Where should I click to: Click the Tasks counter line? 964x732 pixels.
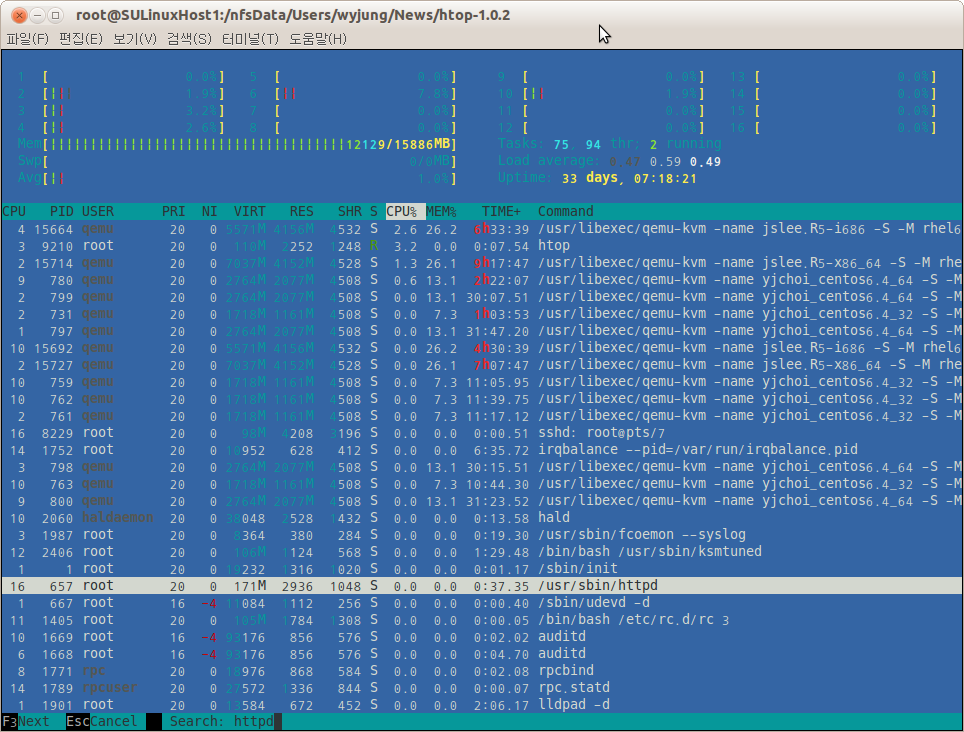point(609,144)
